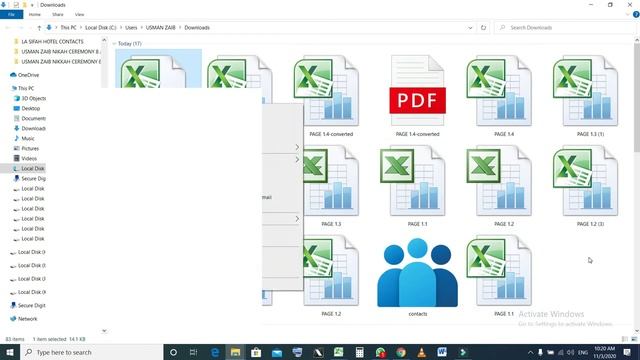
Task: Open the View ribbon tab
Action: click(x=79, y=14)
